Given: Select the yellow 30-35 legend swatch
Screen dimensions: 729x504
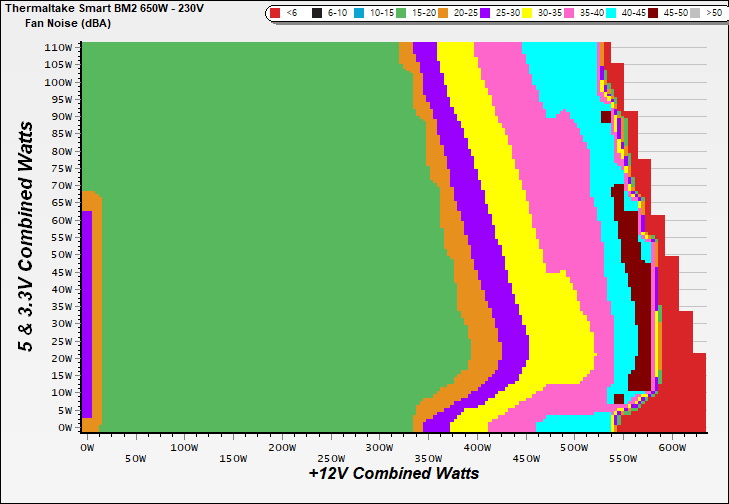Looking at the screenshot, I should pos(527,14).
